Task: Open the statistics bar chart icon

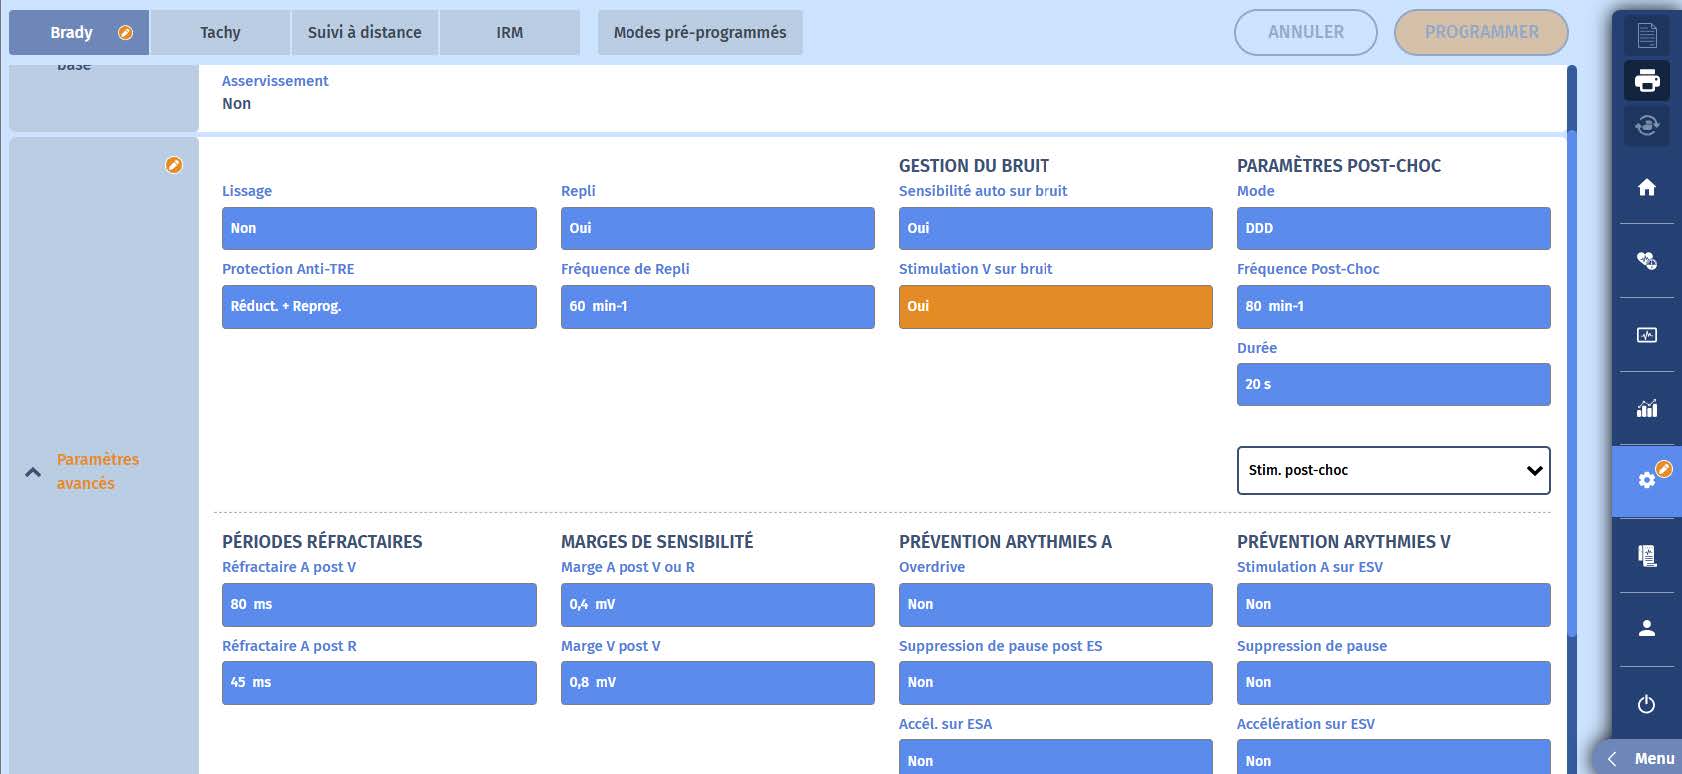Action: pos(1646,408)
